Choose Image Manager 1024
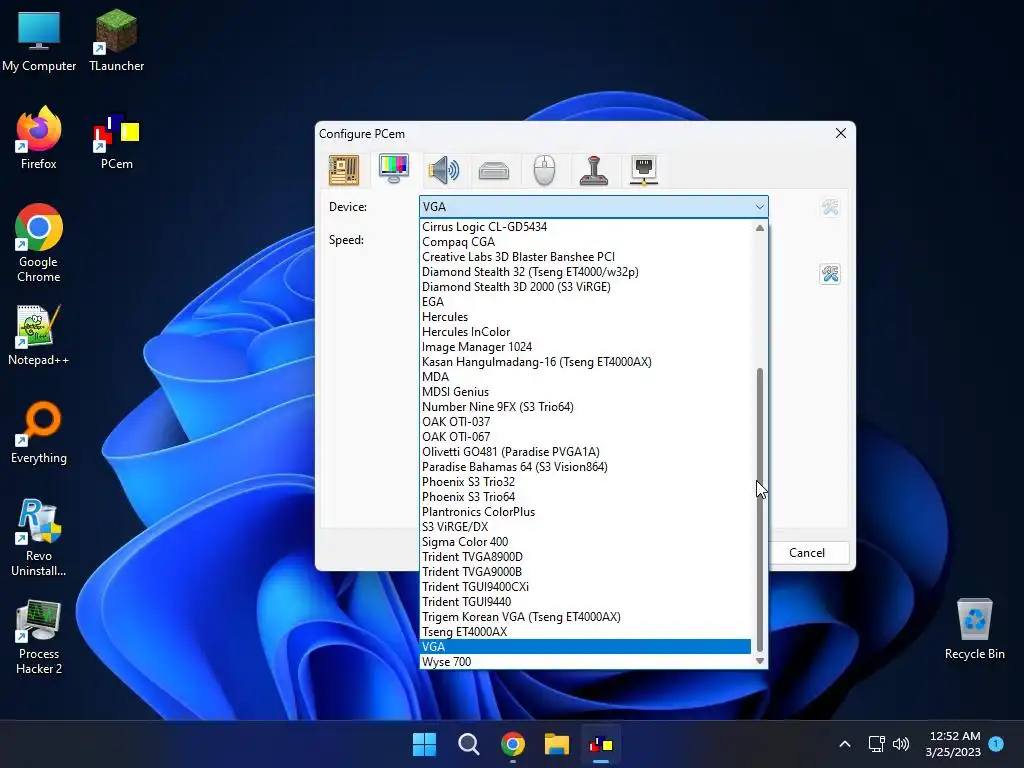 (x=585, y=347)
